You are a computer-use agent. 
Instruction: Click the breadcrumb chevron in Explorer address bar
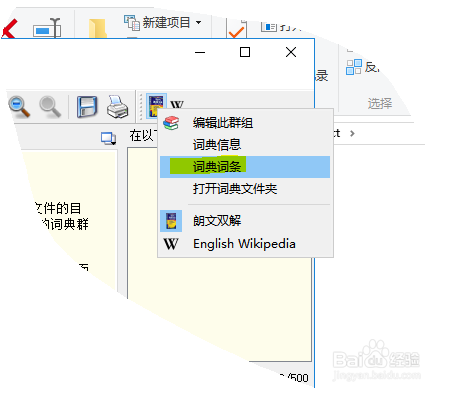[352, 134]
